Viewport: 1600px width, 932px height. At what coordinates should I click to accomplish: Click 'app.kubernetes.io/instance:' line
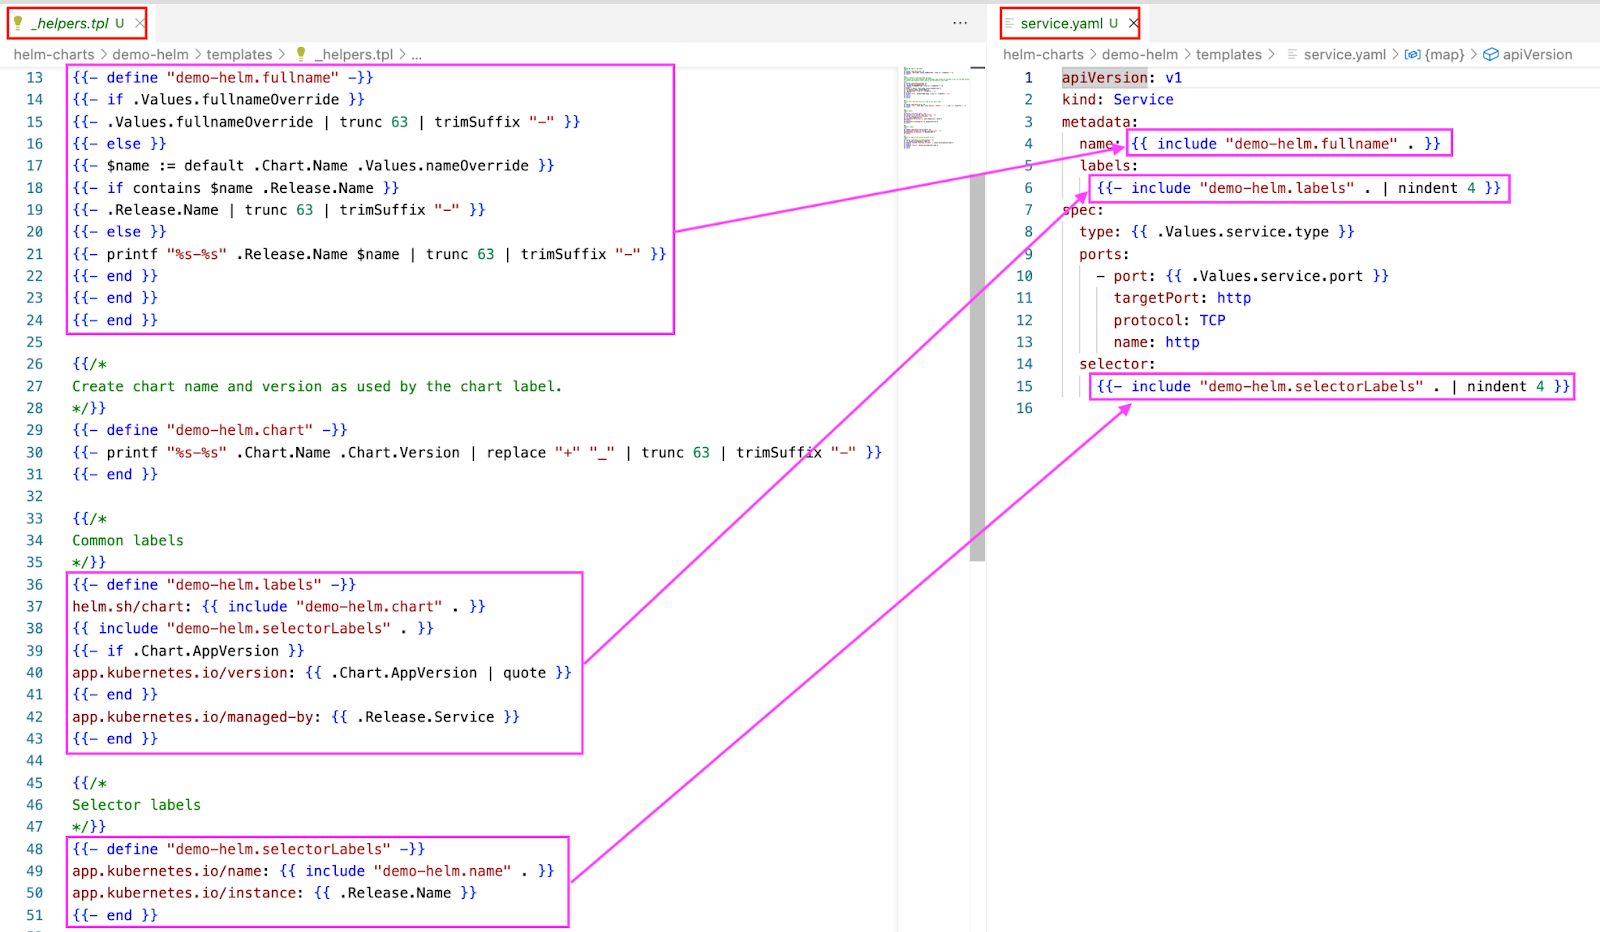point(274,893)
